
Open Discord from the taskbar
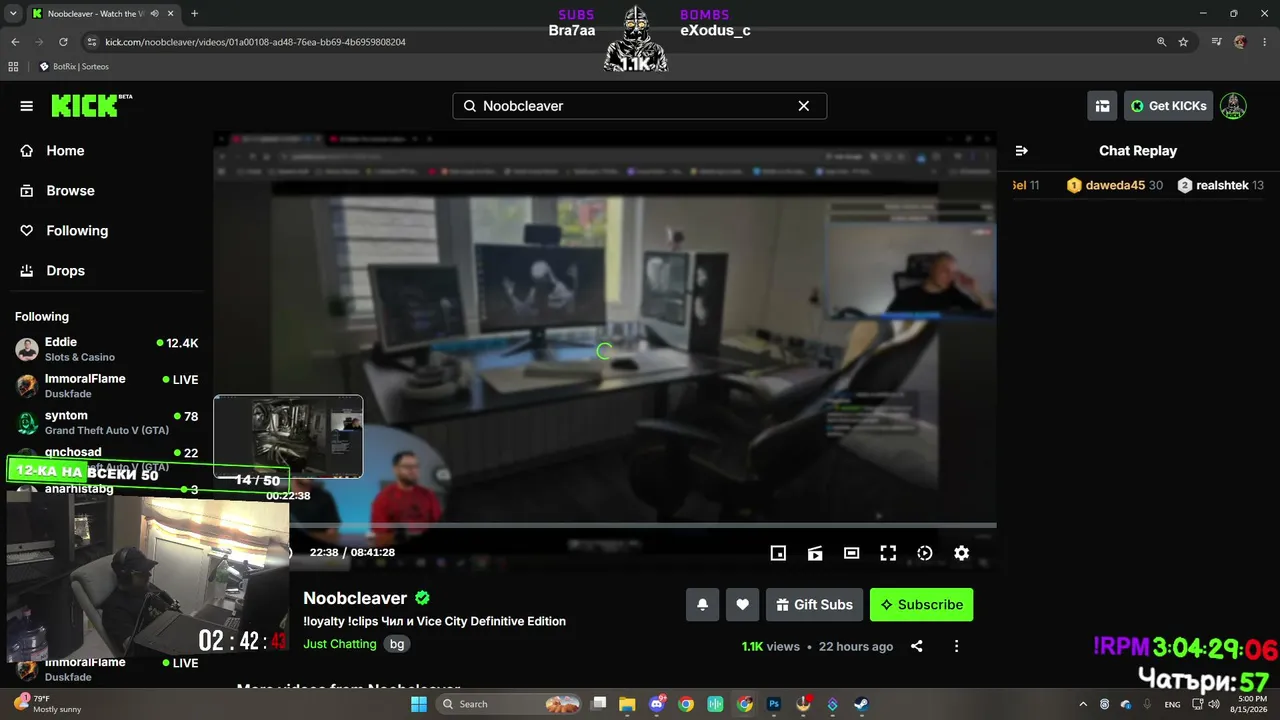[657, 704]
